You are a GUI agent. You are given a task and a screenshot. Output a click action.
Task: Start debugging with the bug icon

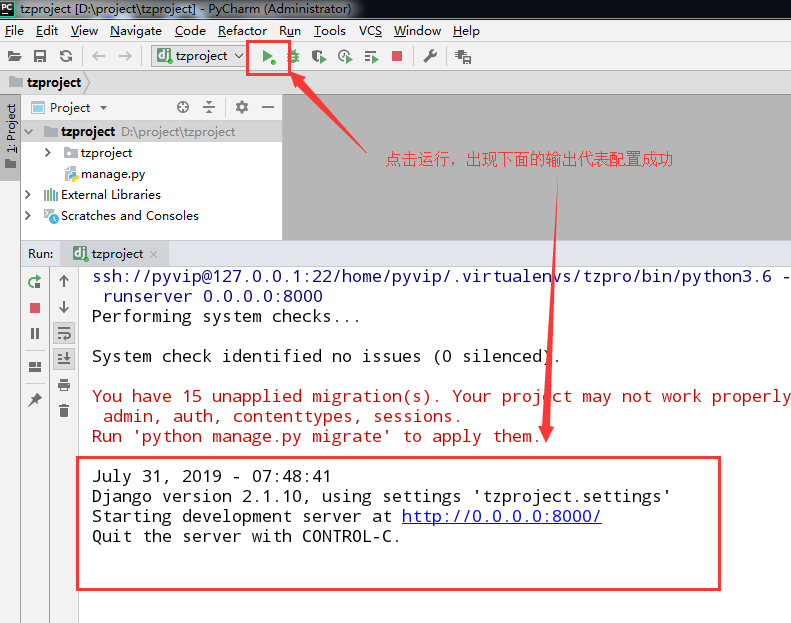(x=294, y=56)
